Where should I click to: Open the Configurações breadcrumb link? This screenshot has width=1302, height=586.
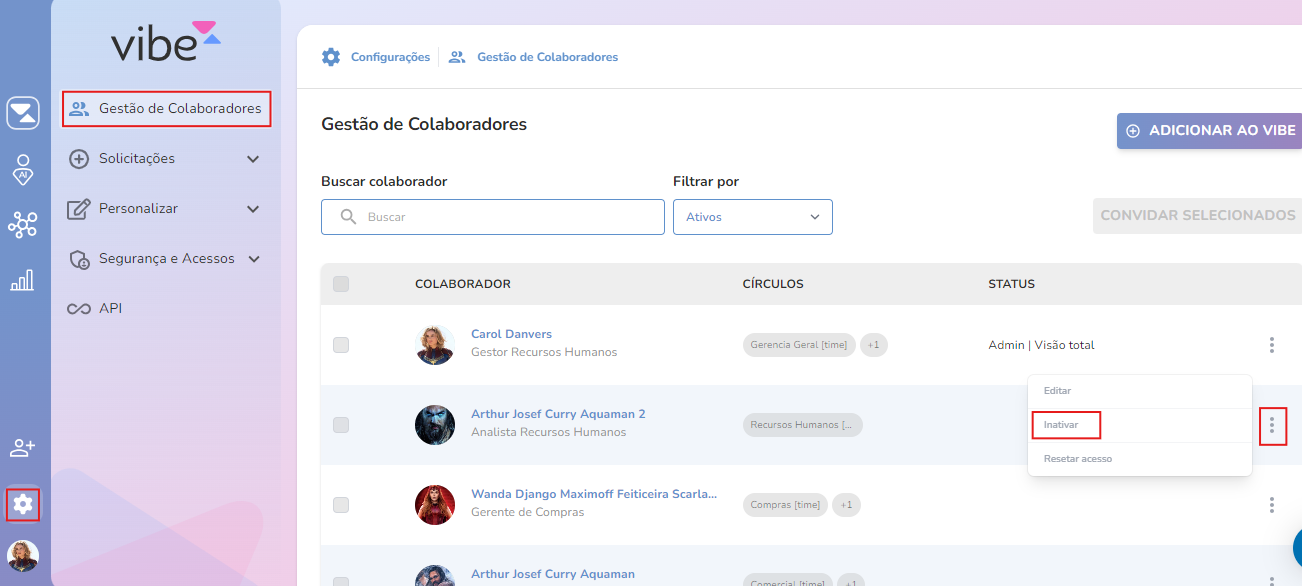pos(390,57)
